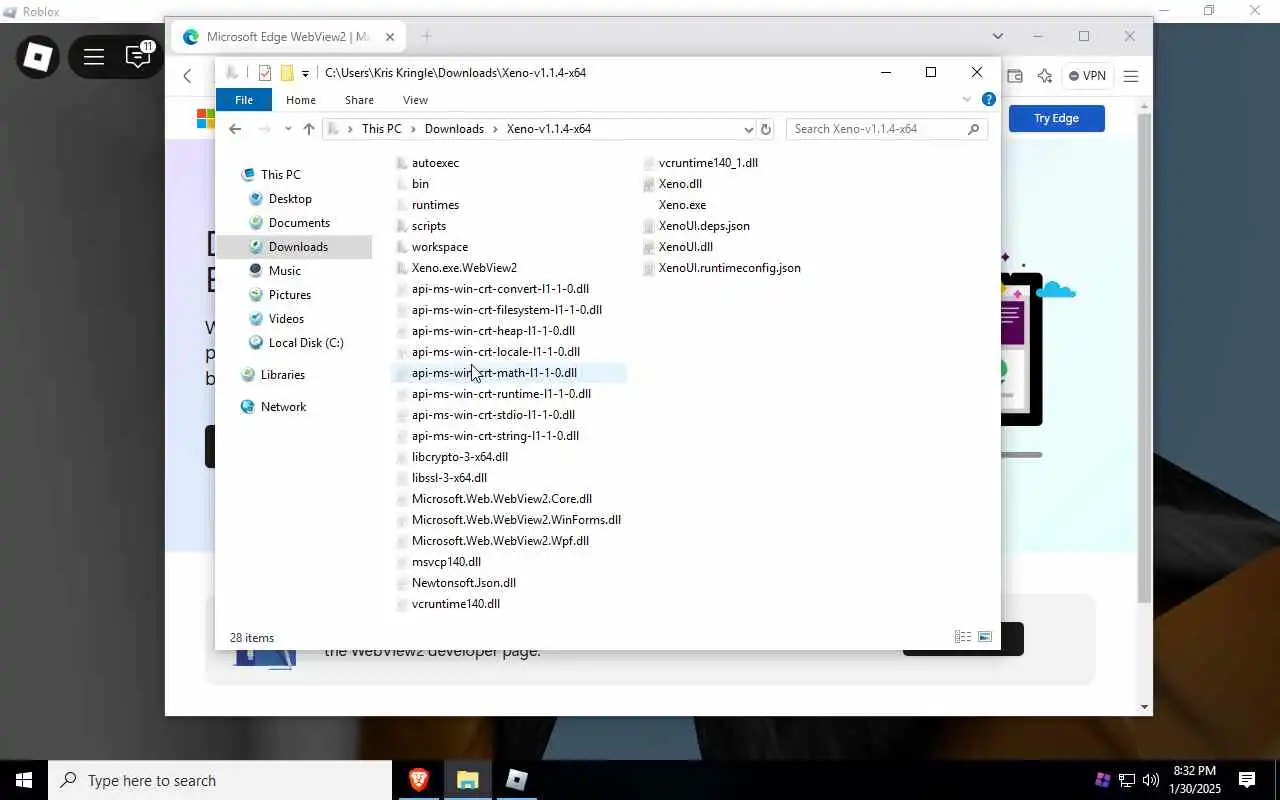Select the bin folder
The image size is (1280, 800).
pos(420,184)
